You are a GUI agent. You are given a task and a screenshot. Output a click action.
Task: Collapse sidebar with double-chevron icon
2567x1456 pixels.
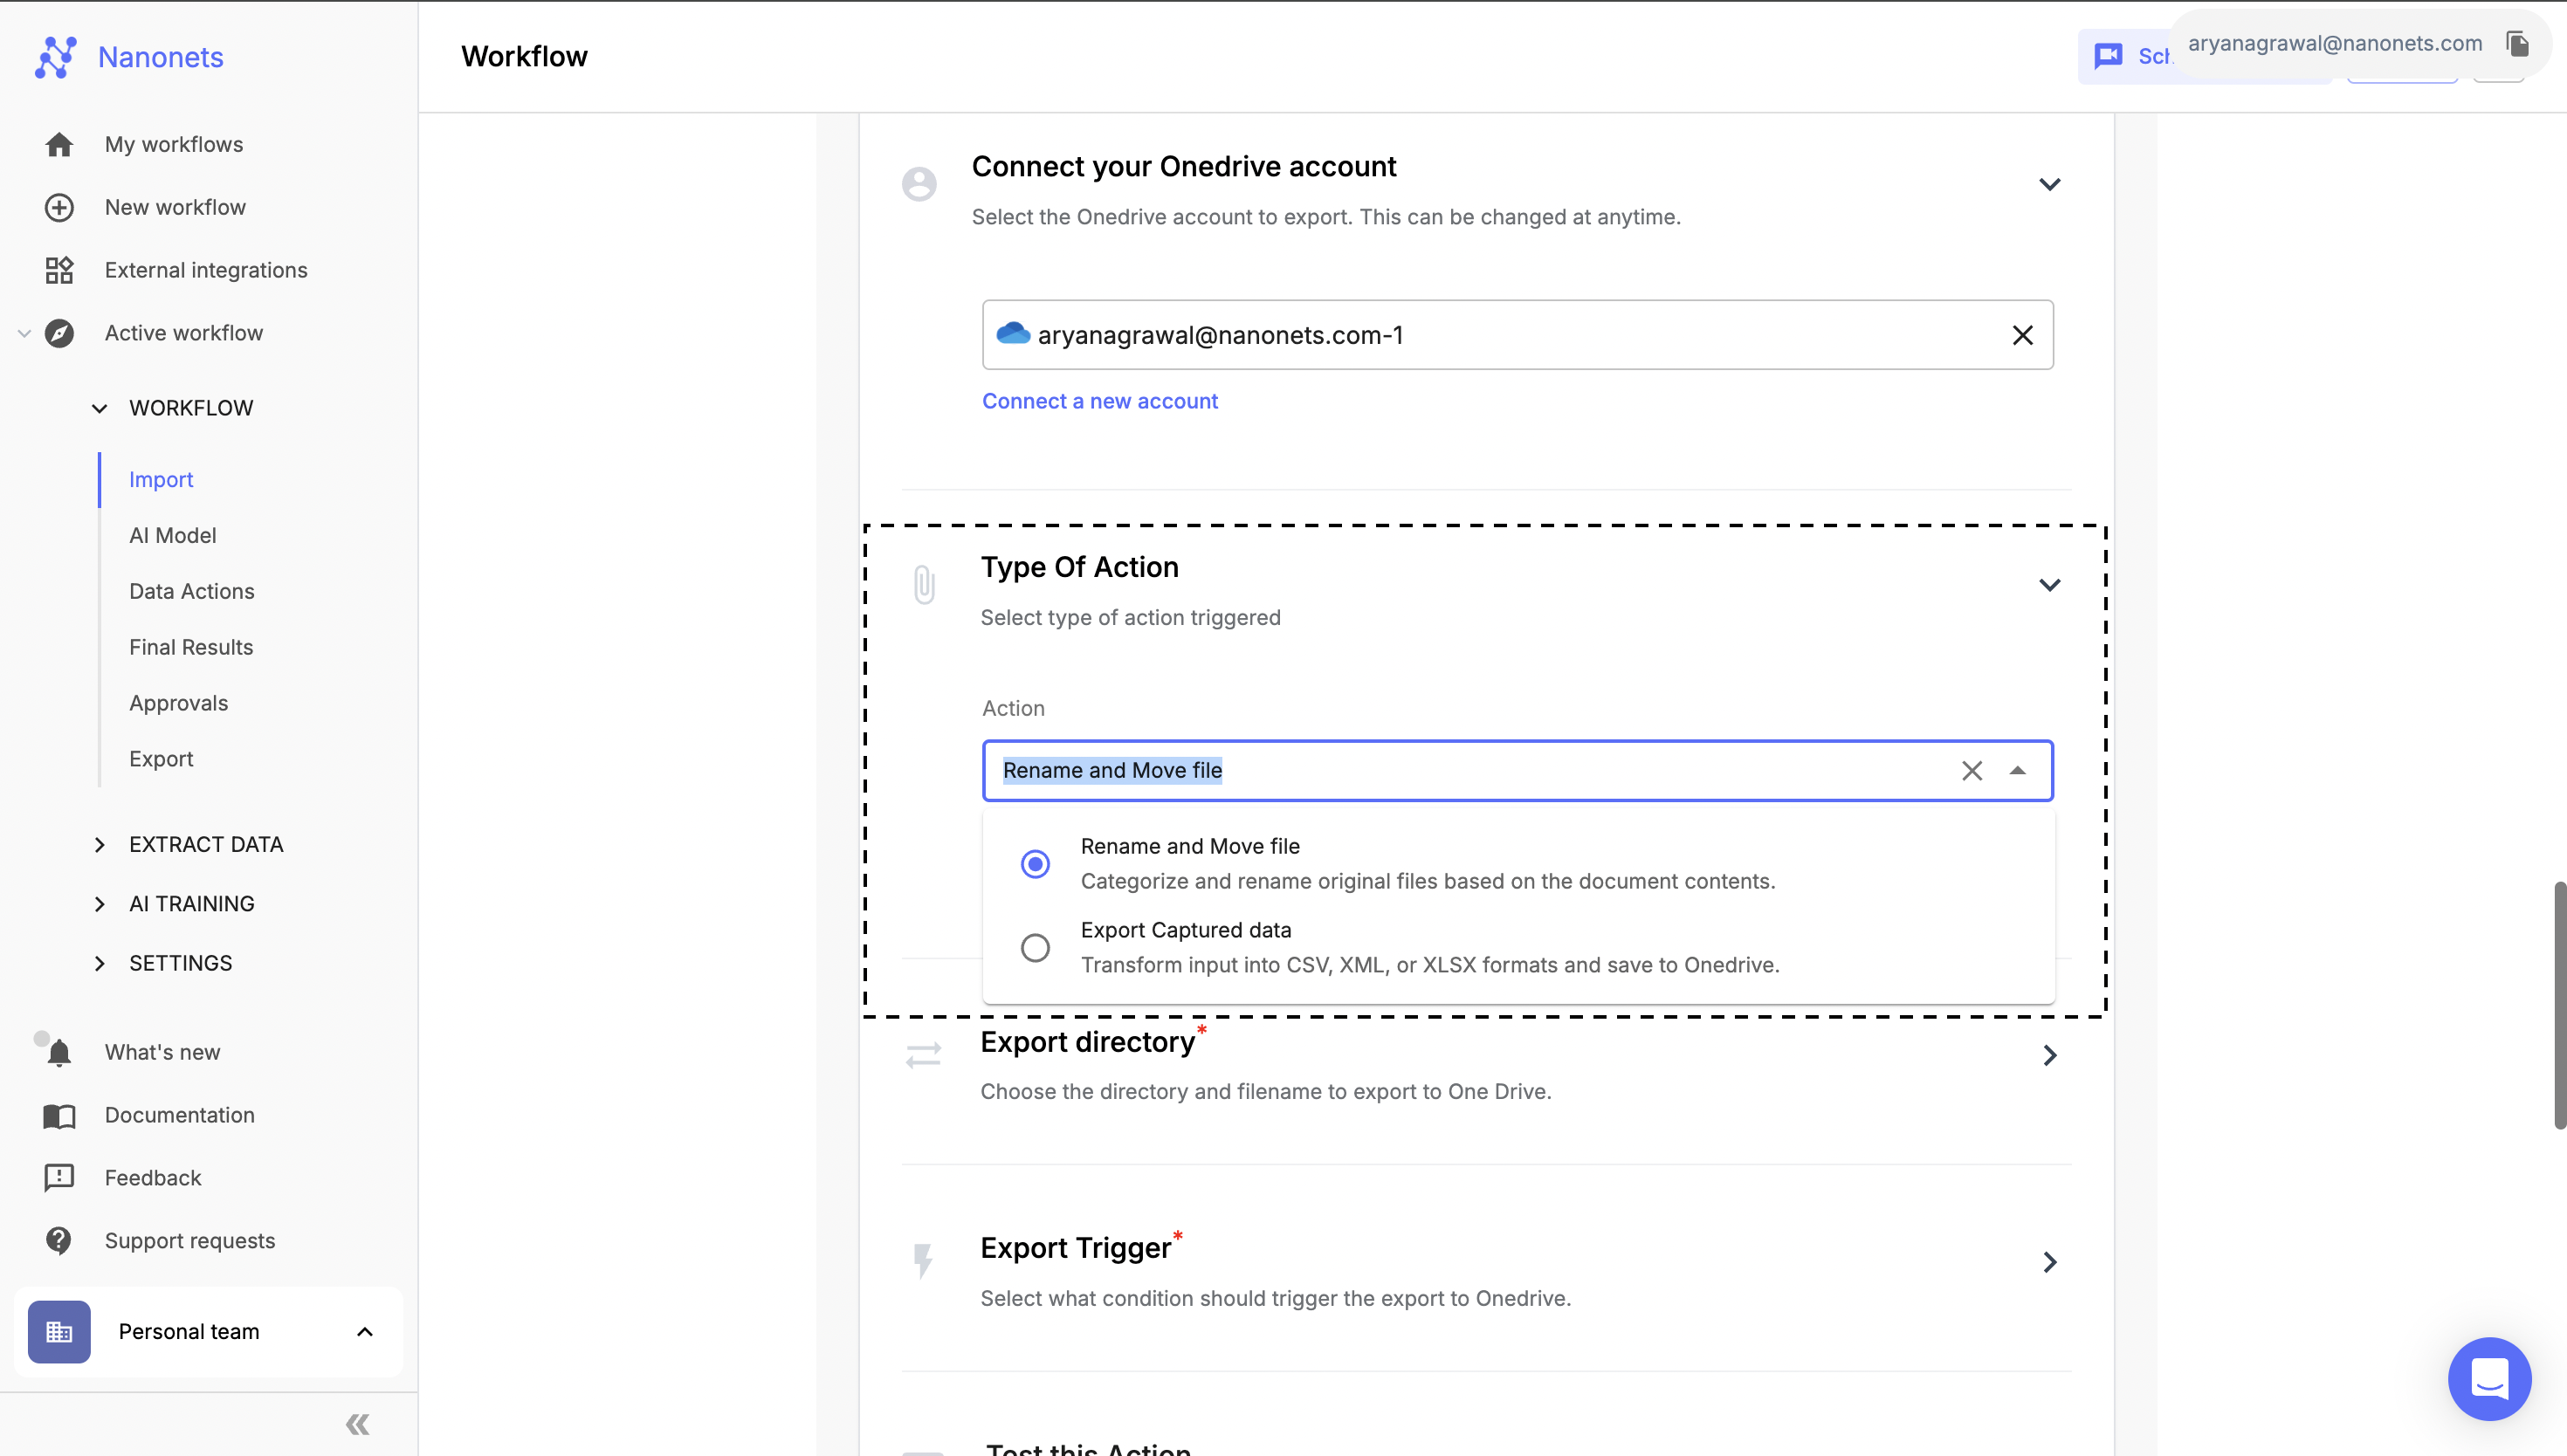point(358,1424)
